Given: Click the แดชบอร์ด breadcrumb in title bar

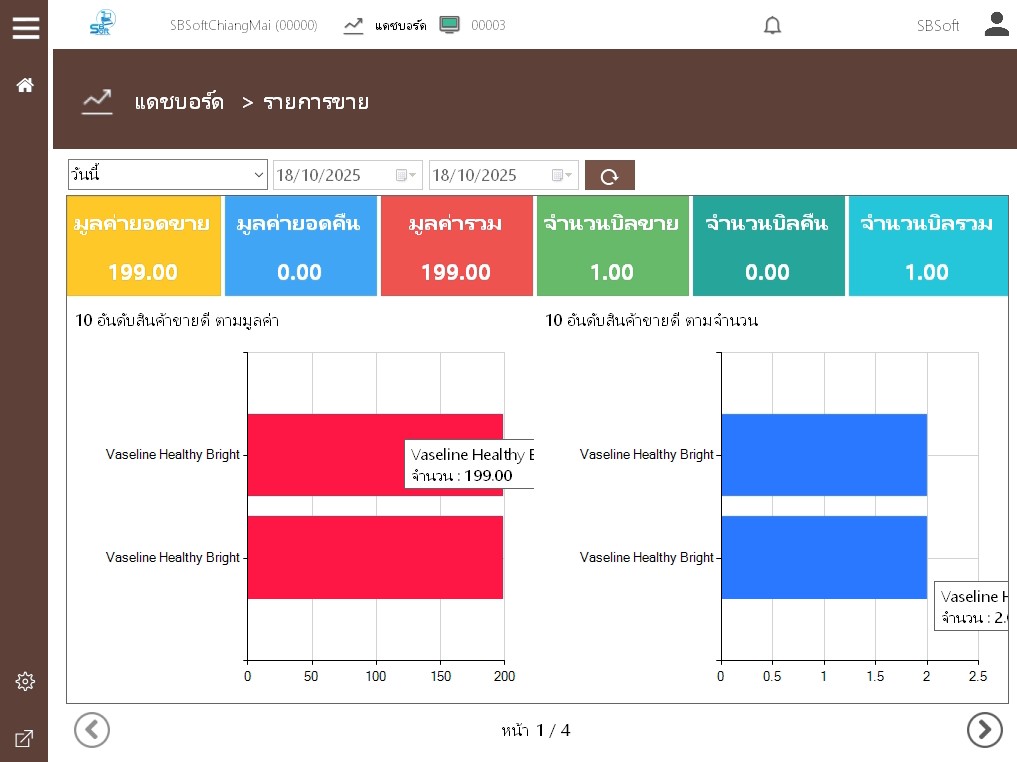Looking at the screenshot, I should point(179,102).
